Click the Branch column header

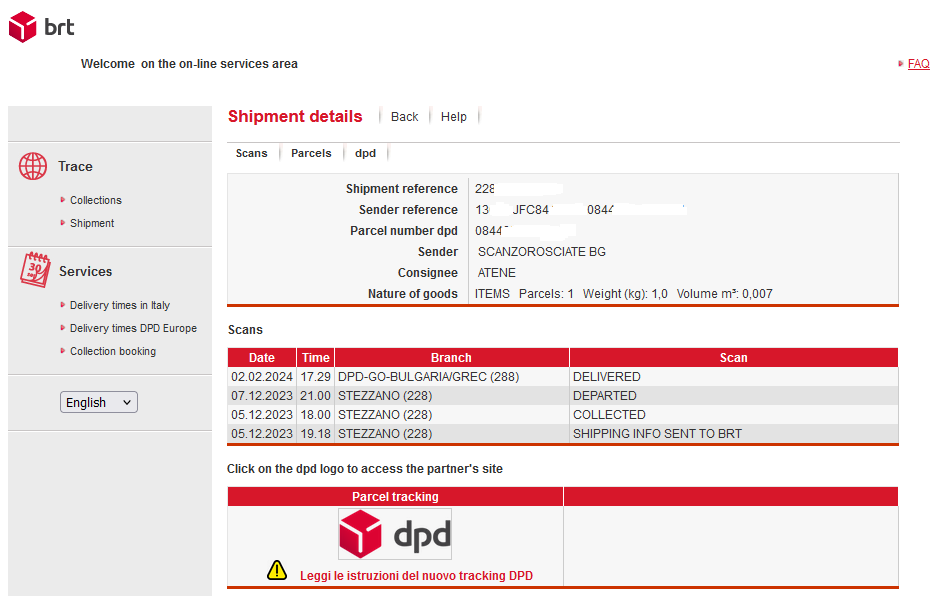(x=451, y=358)
